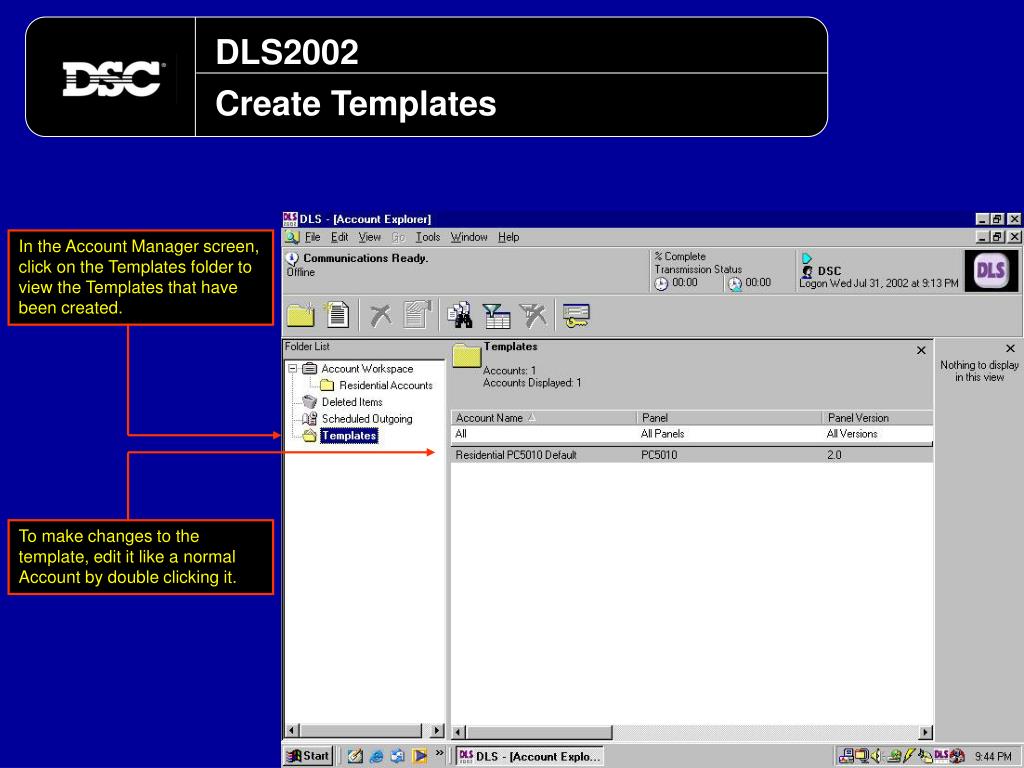Click the Internet Explorer quick launch icon
The height and width of the screenshot is (768, 1024).
(x=377, y=756)
